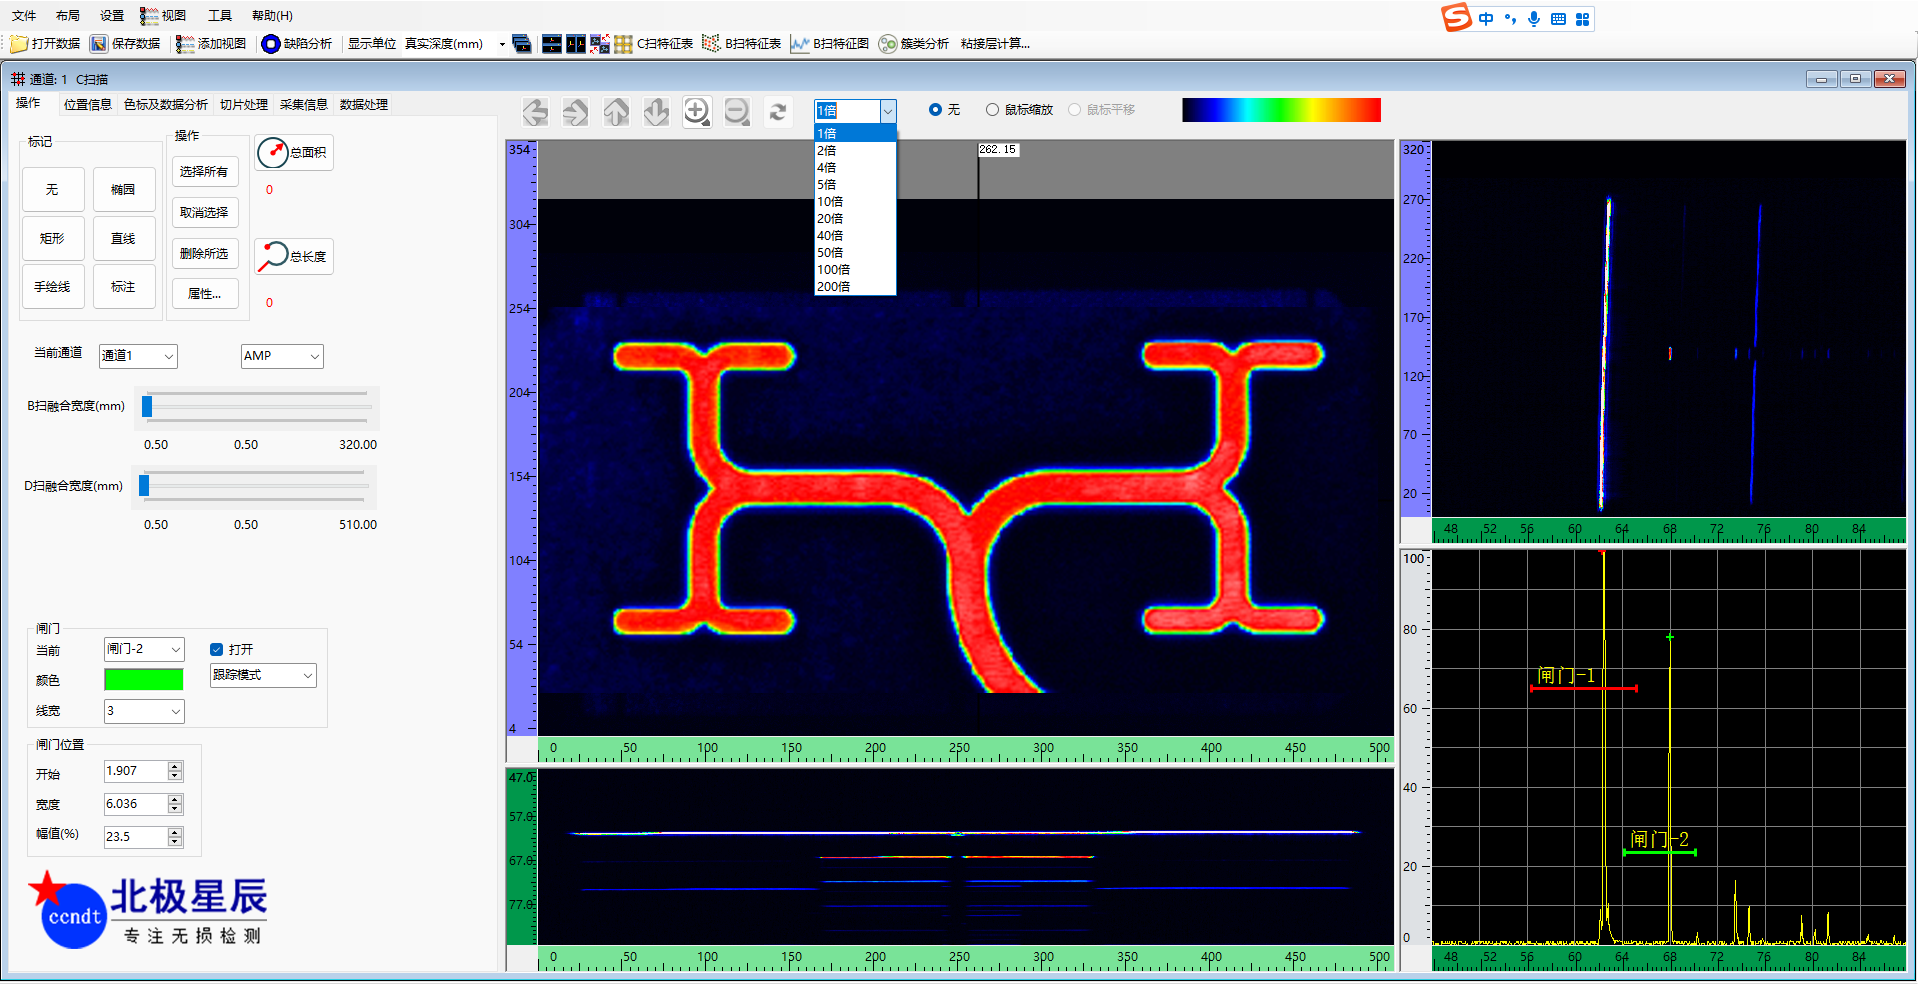Open the AMP dropdown
1918x984 pixels.
[282, 356]
